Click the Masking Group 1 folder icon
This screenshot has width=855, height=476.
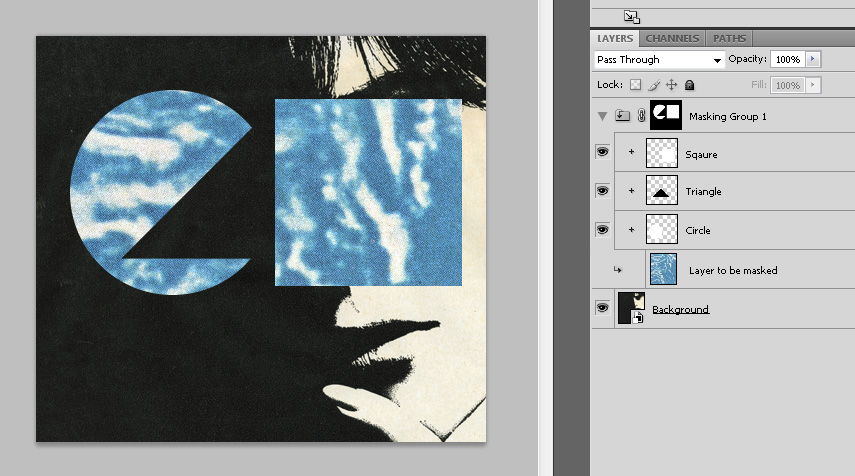(x=622, y=116)
